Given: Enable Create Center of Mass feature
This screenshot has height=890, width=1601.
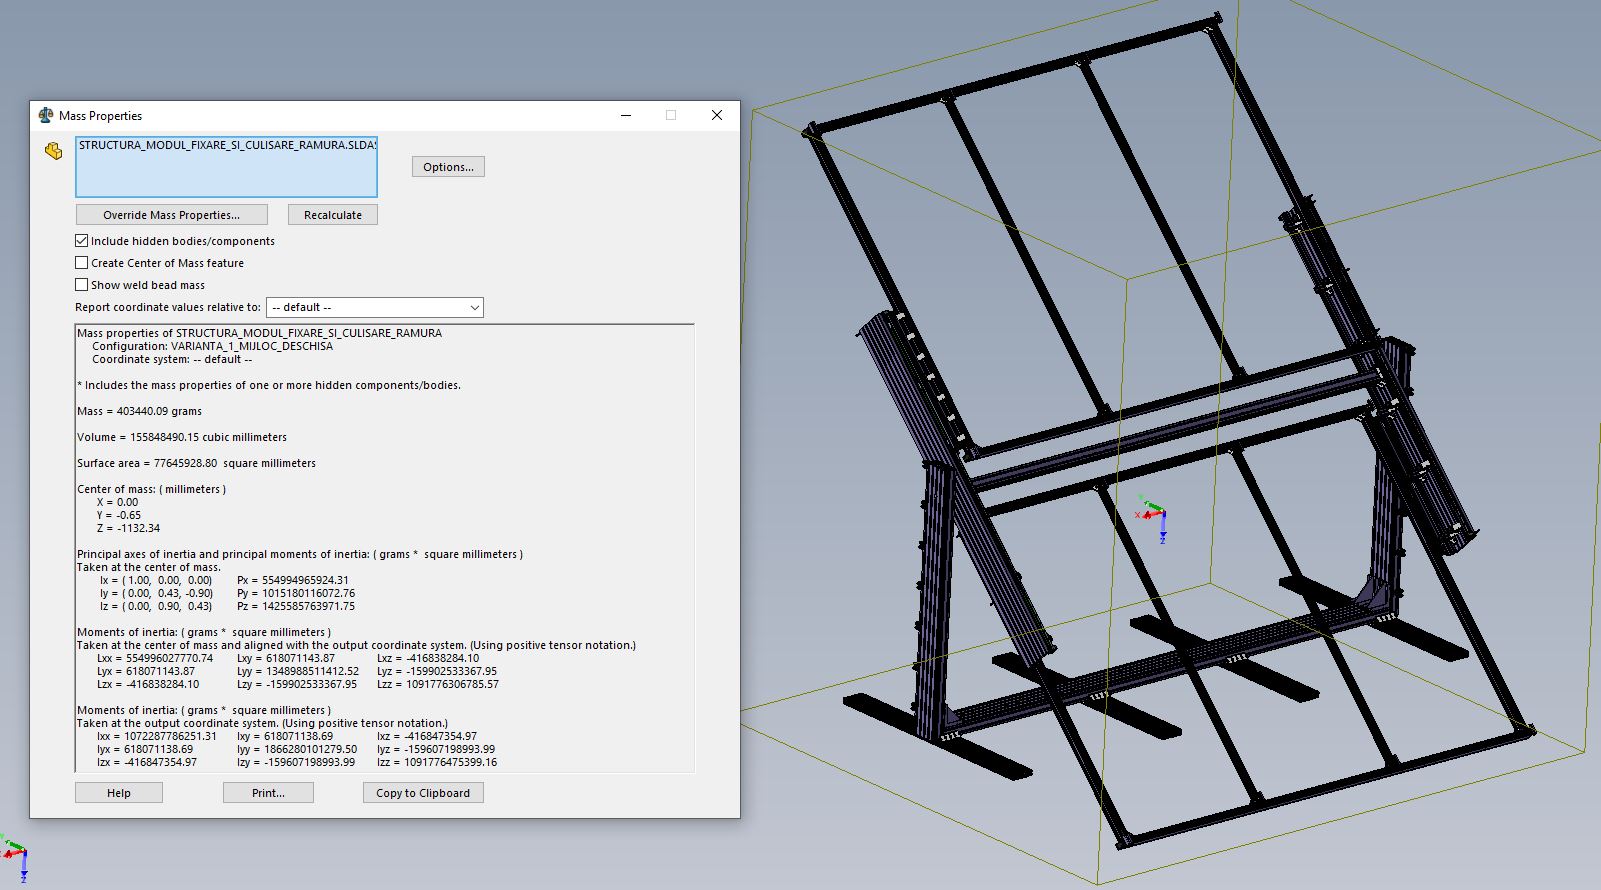Looking at the screenshot, I should coord(82,263).
